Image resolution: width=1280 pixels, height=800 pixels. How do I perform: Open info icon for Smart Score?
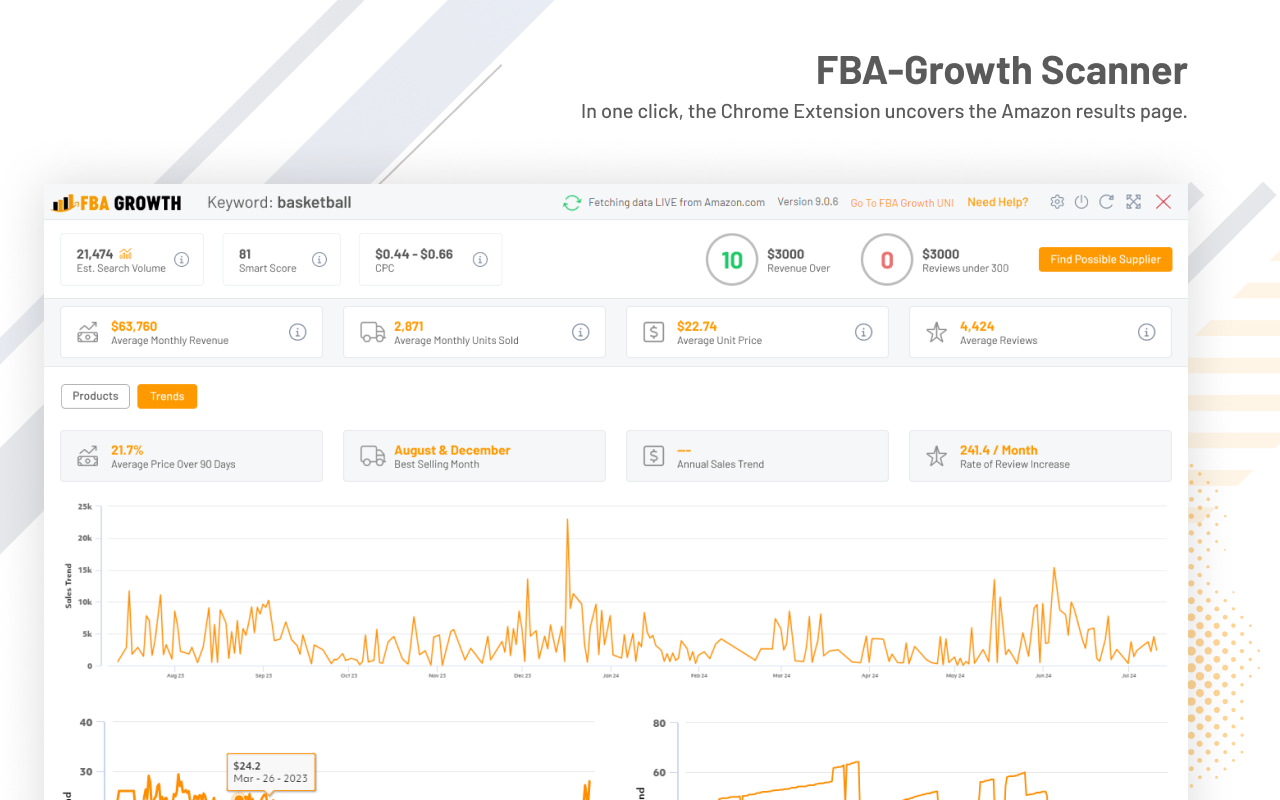(x=319, y=260)
